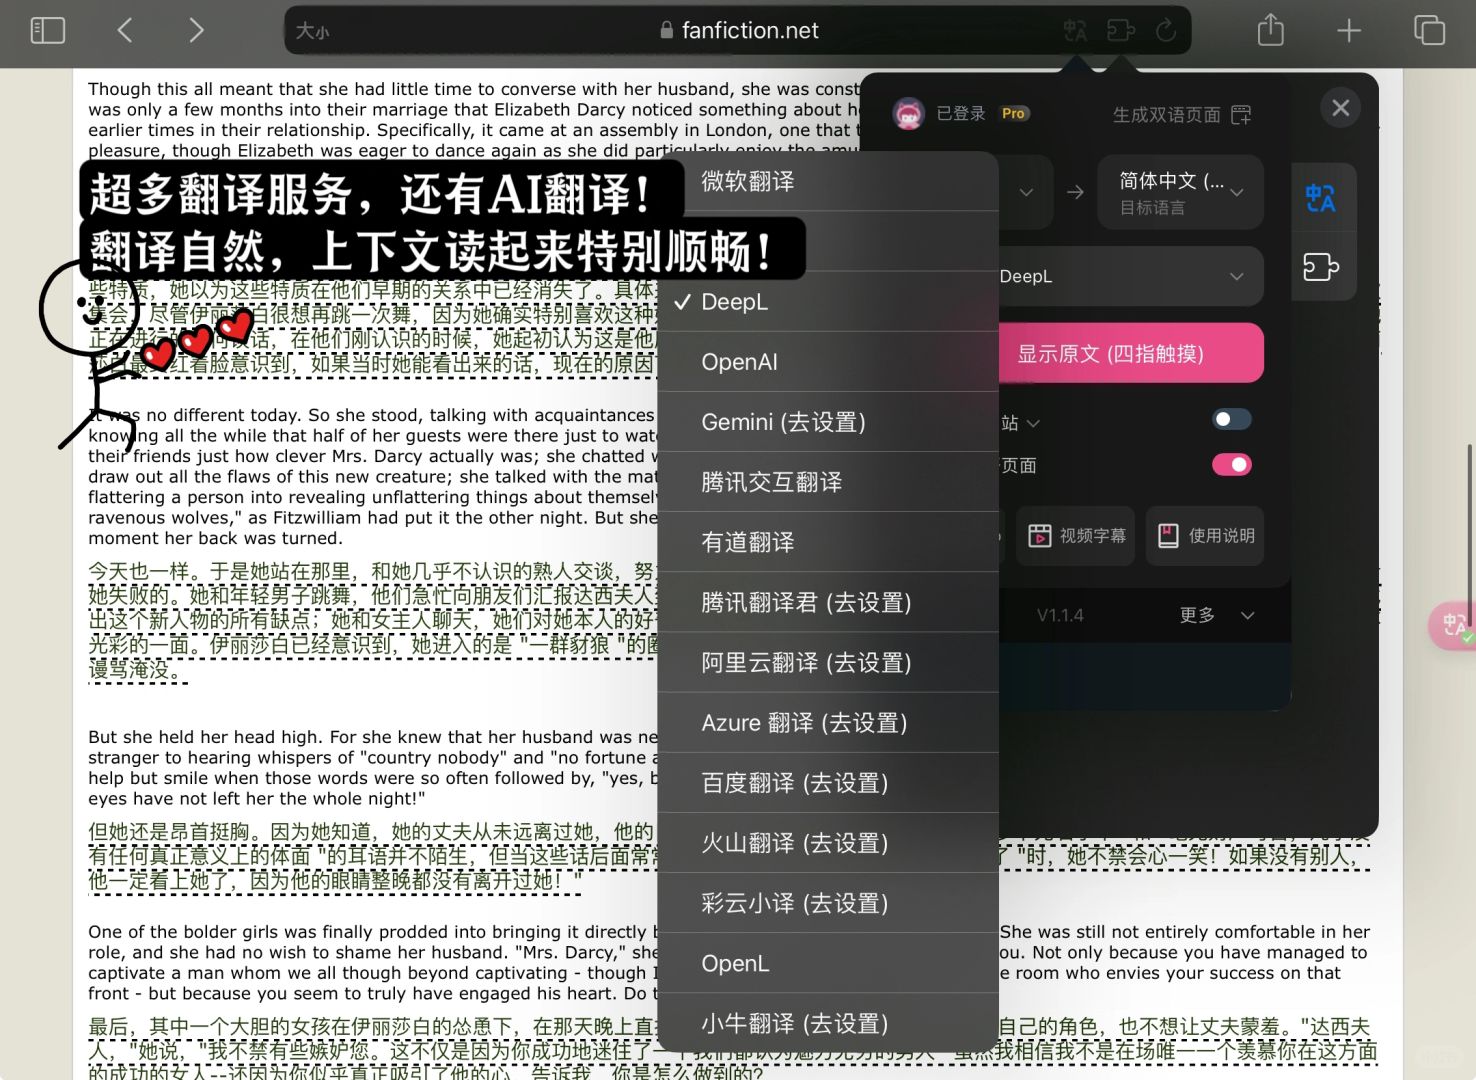Open the DeepL translation service dropdown
This screenshot has width=1476, height=1080.
click(1131, 276)
